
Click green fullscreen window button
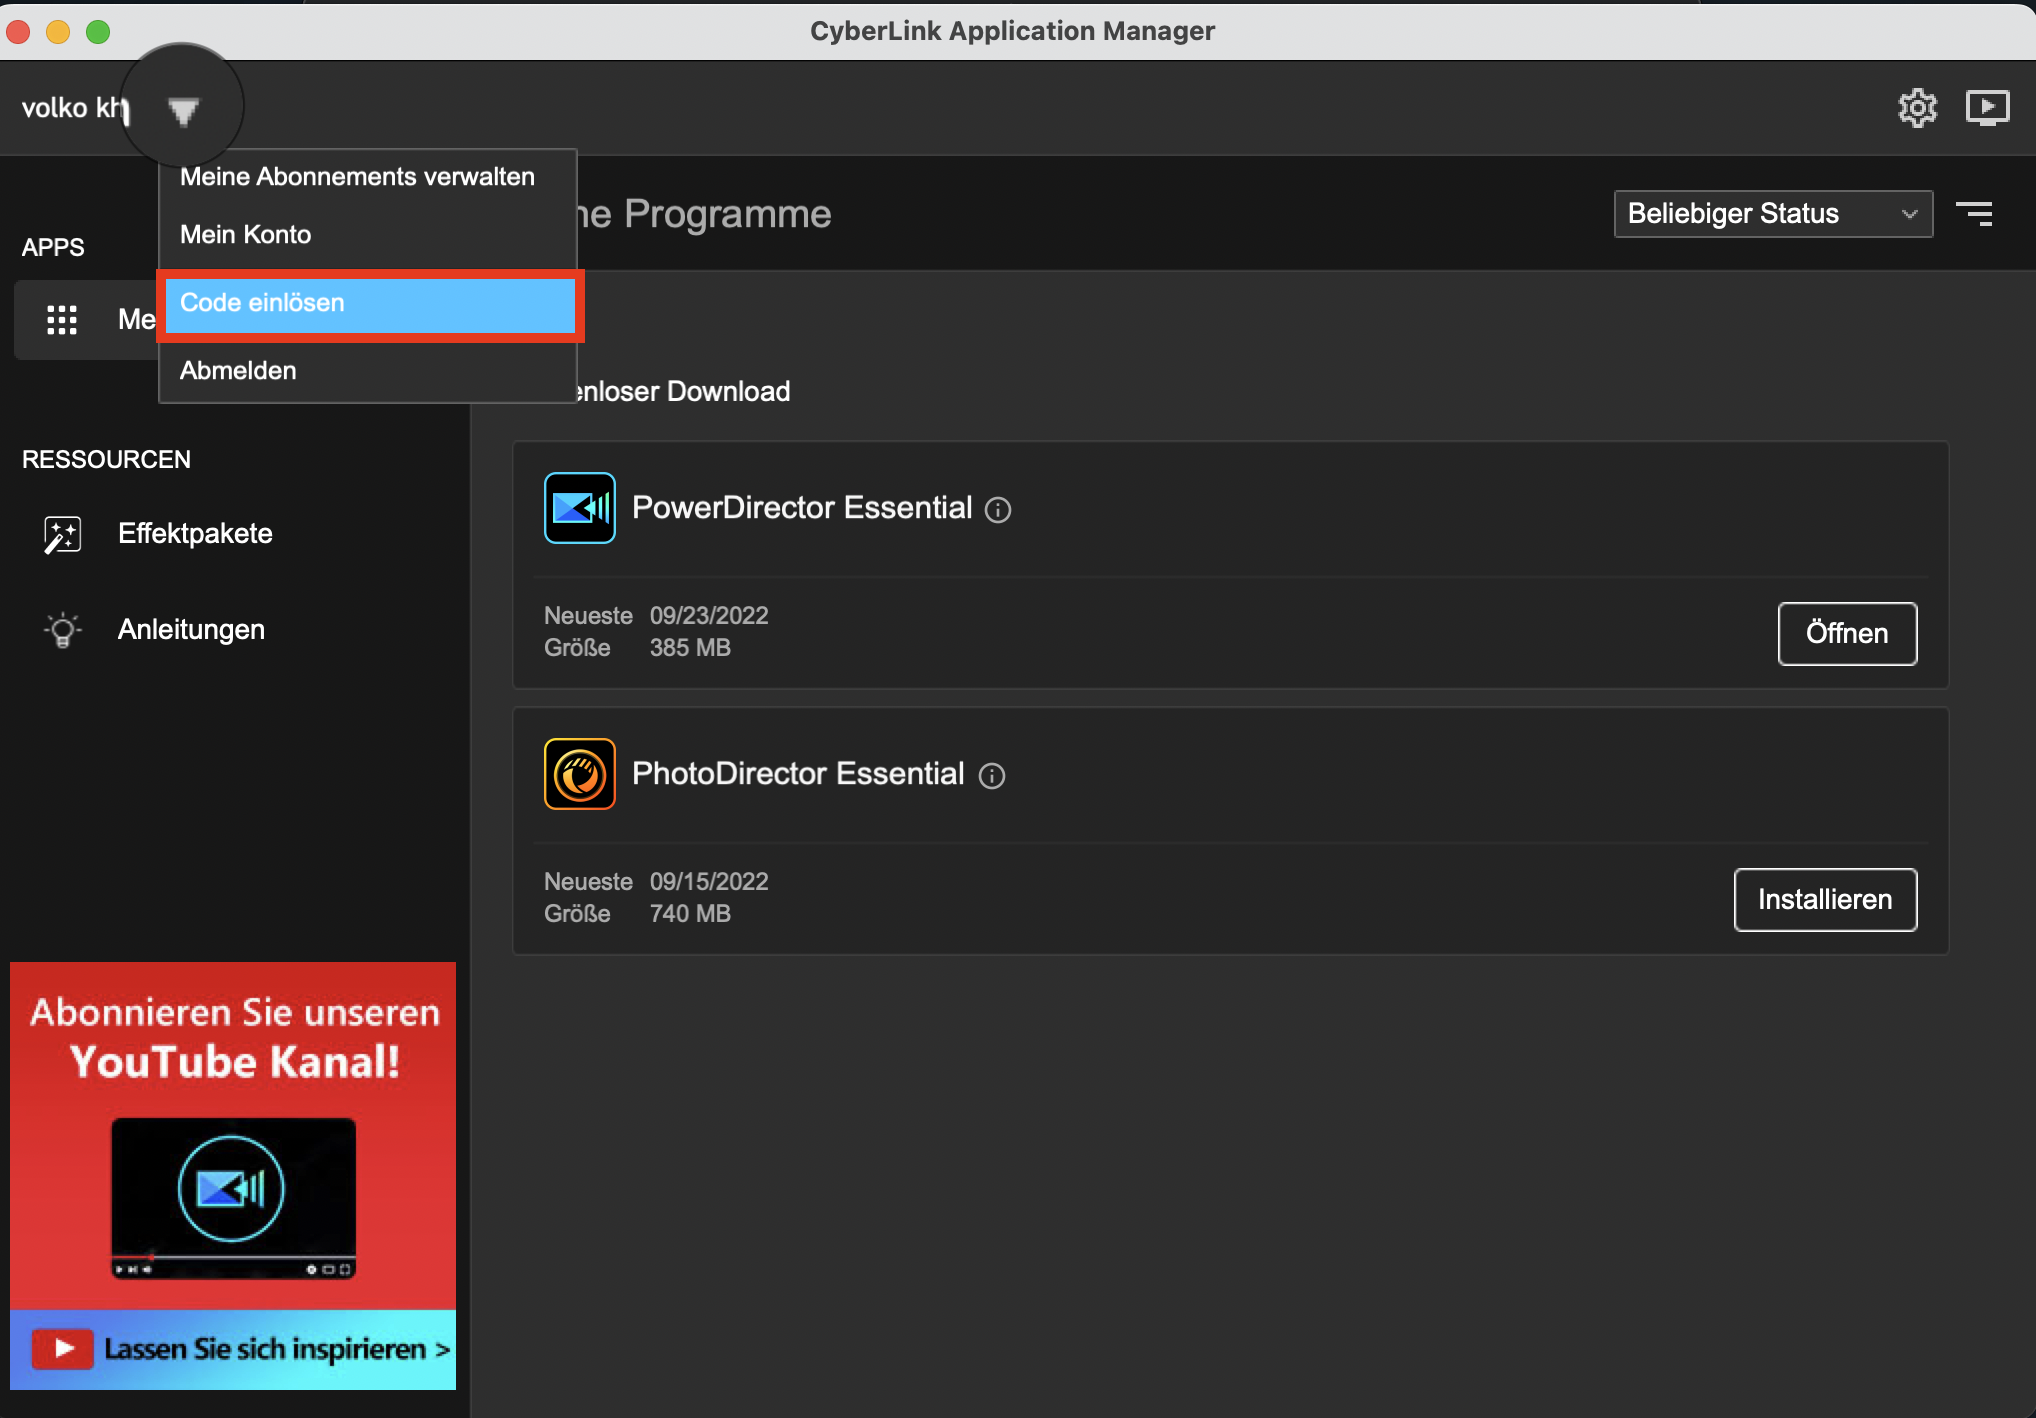[x=98, y=32]
